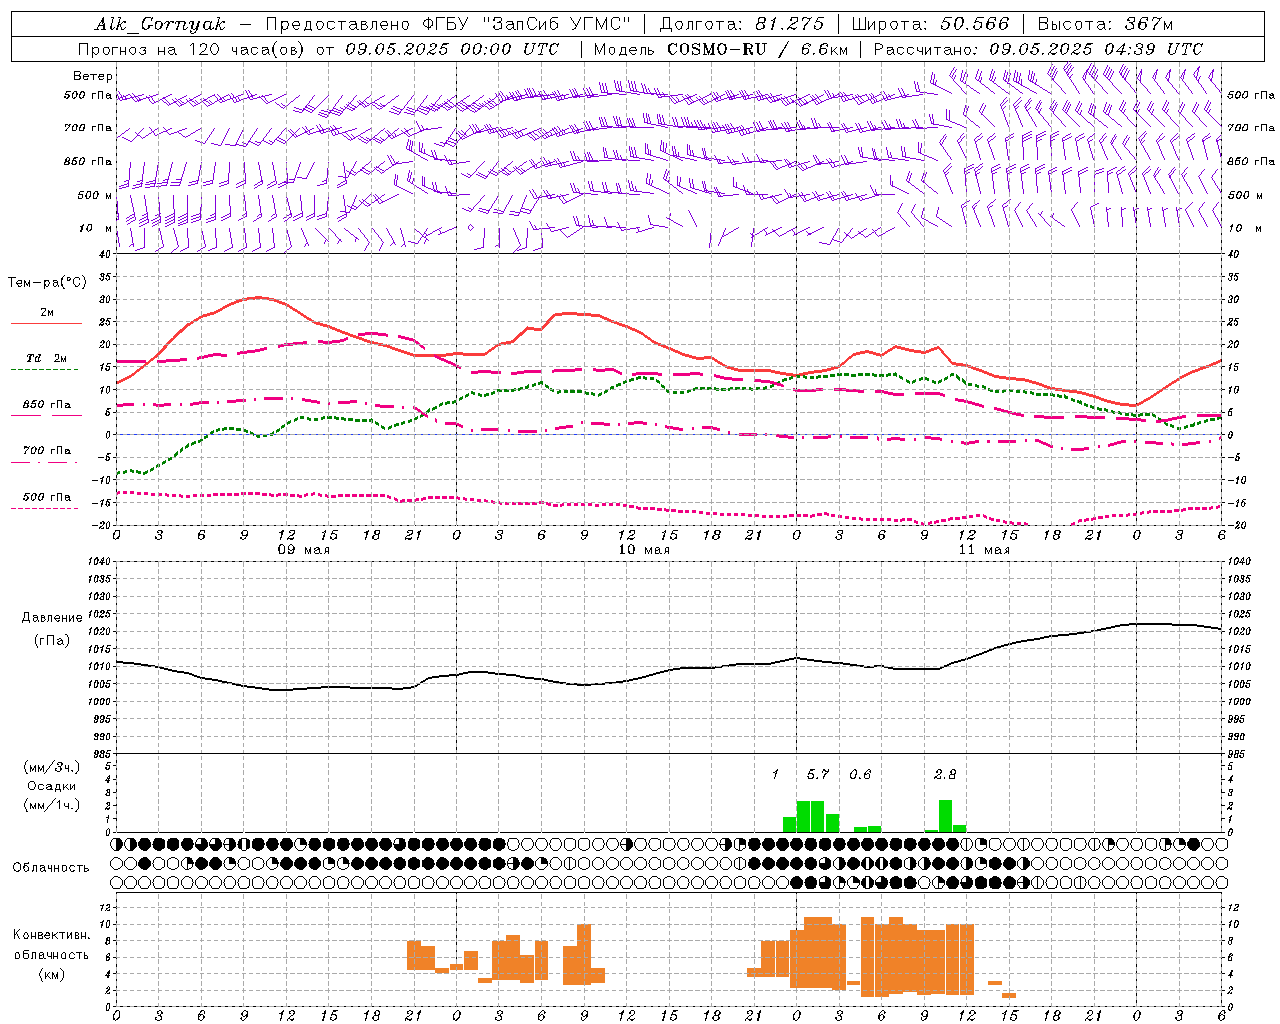Click the 11 мая date label
This screenshot has width=1280, height=1024.
click(984, 550)
